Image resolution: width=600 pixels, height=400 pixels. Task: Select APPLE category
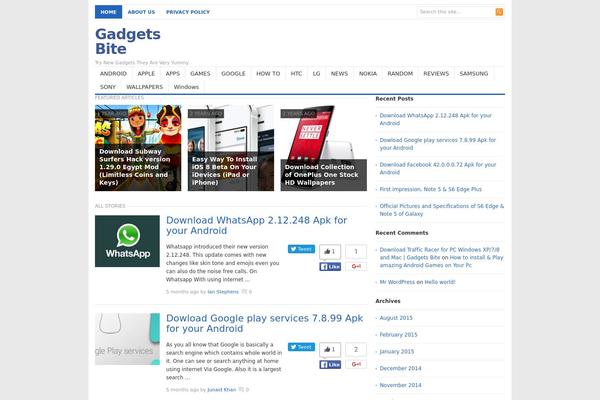(146, 73)
